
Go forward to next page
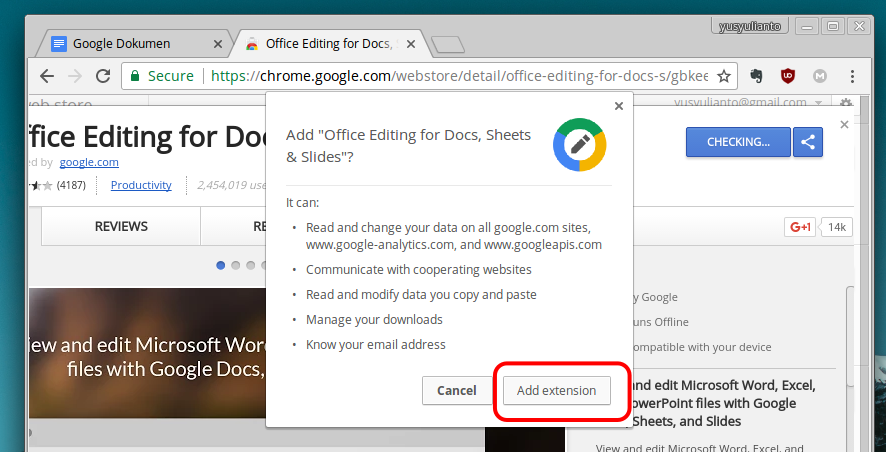(75, 76)
